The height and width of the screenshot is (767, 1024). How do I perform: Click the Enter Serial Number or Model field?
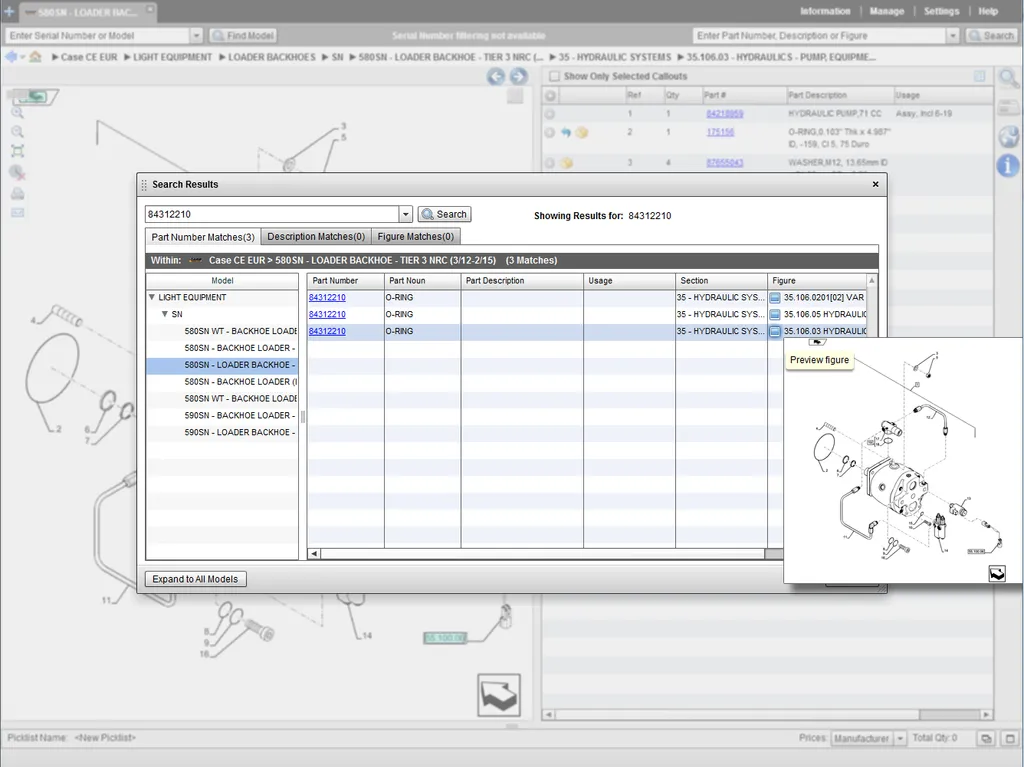pyautogui.click(x=98, y=36)
